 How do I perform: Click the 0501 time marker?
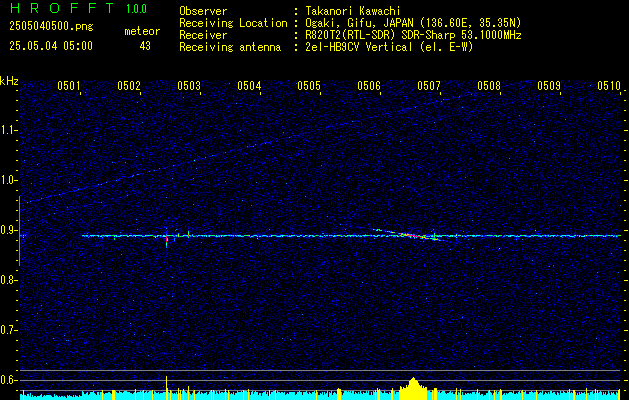(69, 86)
